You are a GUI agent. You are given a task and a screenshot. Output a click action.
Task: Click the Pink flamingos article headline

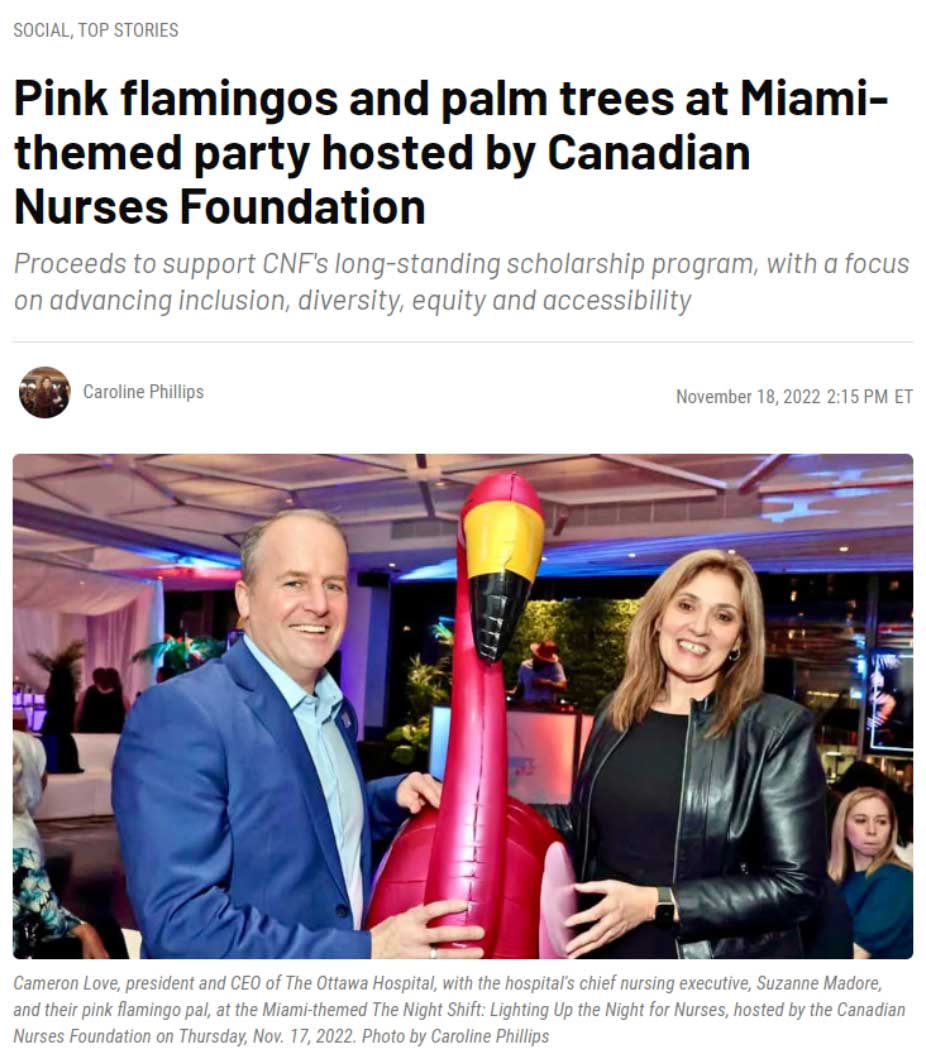click(x=450, y=153)
